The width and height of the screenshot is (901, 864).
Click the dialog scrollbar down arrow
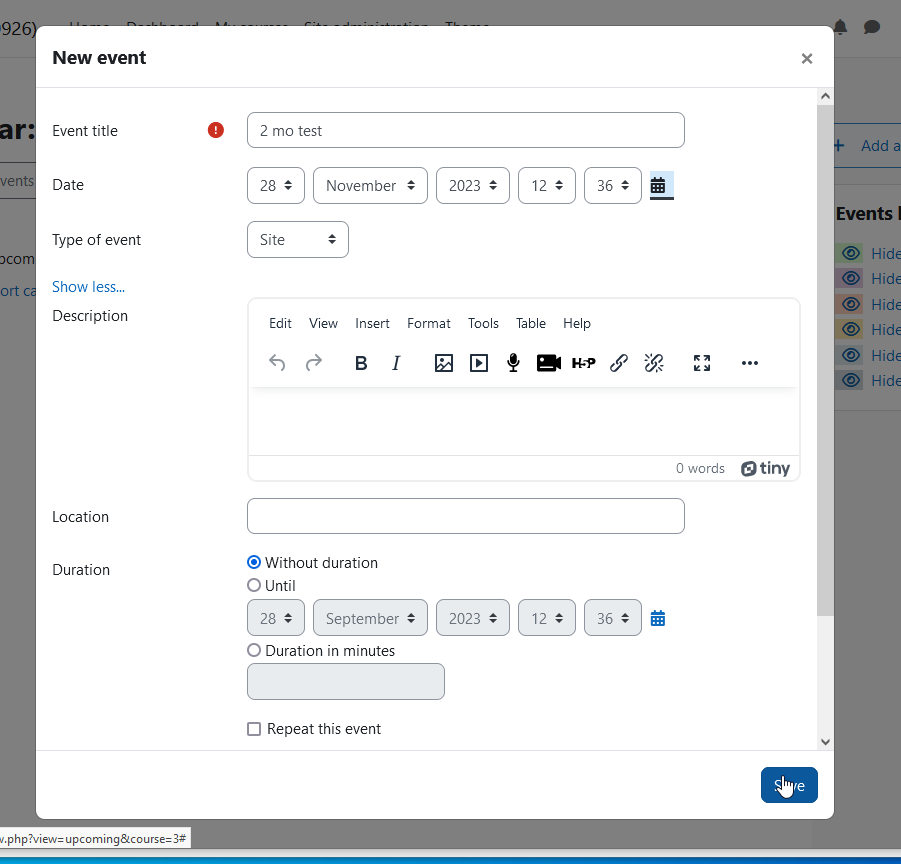(x=825, y=742)
